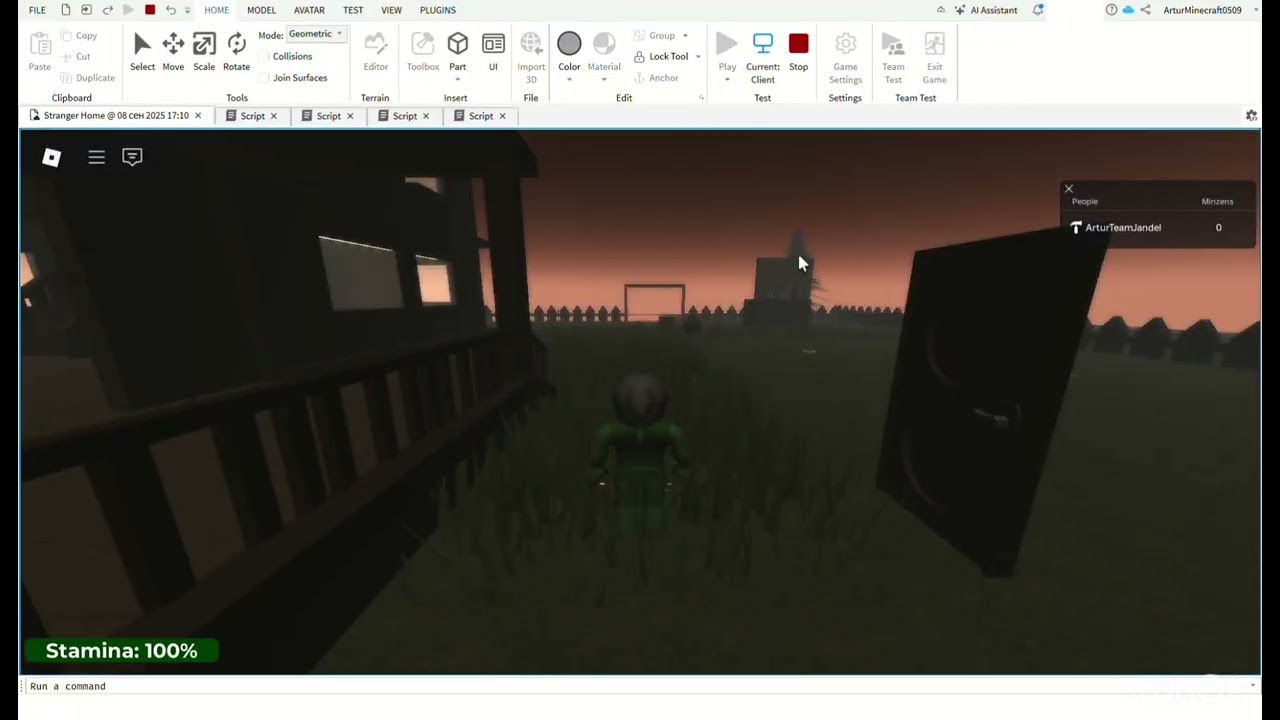Click the Duplicate button

click(88, 78)
